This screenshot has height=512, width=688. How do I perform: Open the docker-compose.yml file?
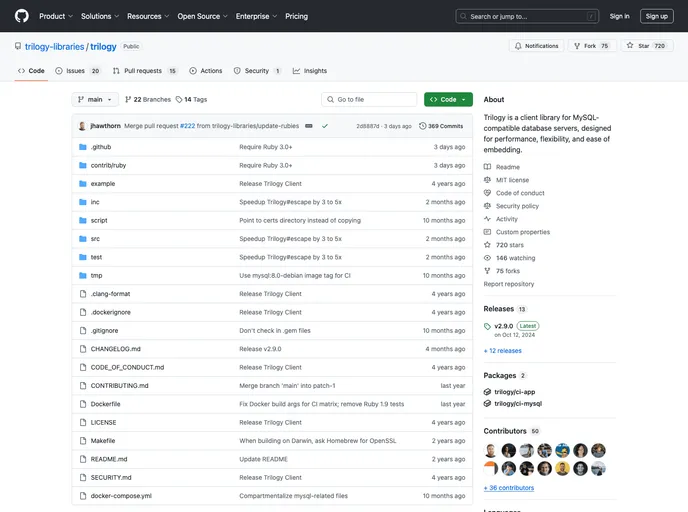coord(121,496)
